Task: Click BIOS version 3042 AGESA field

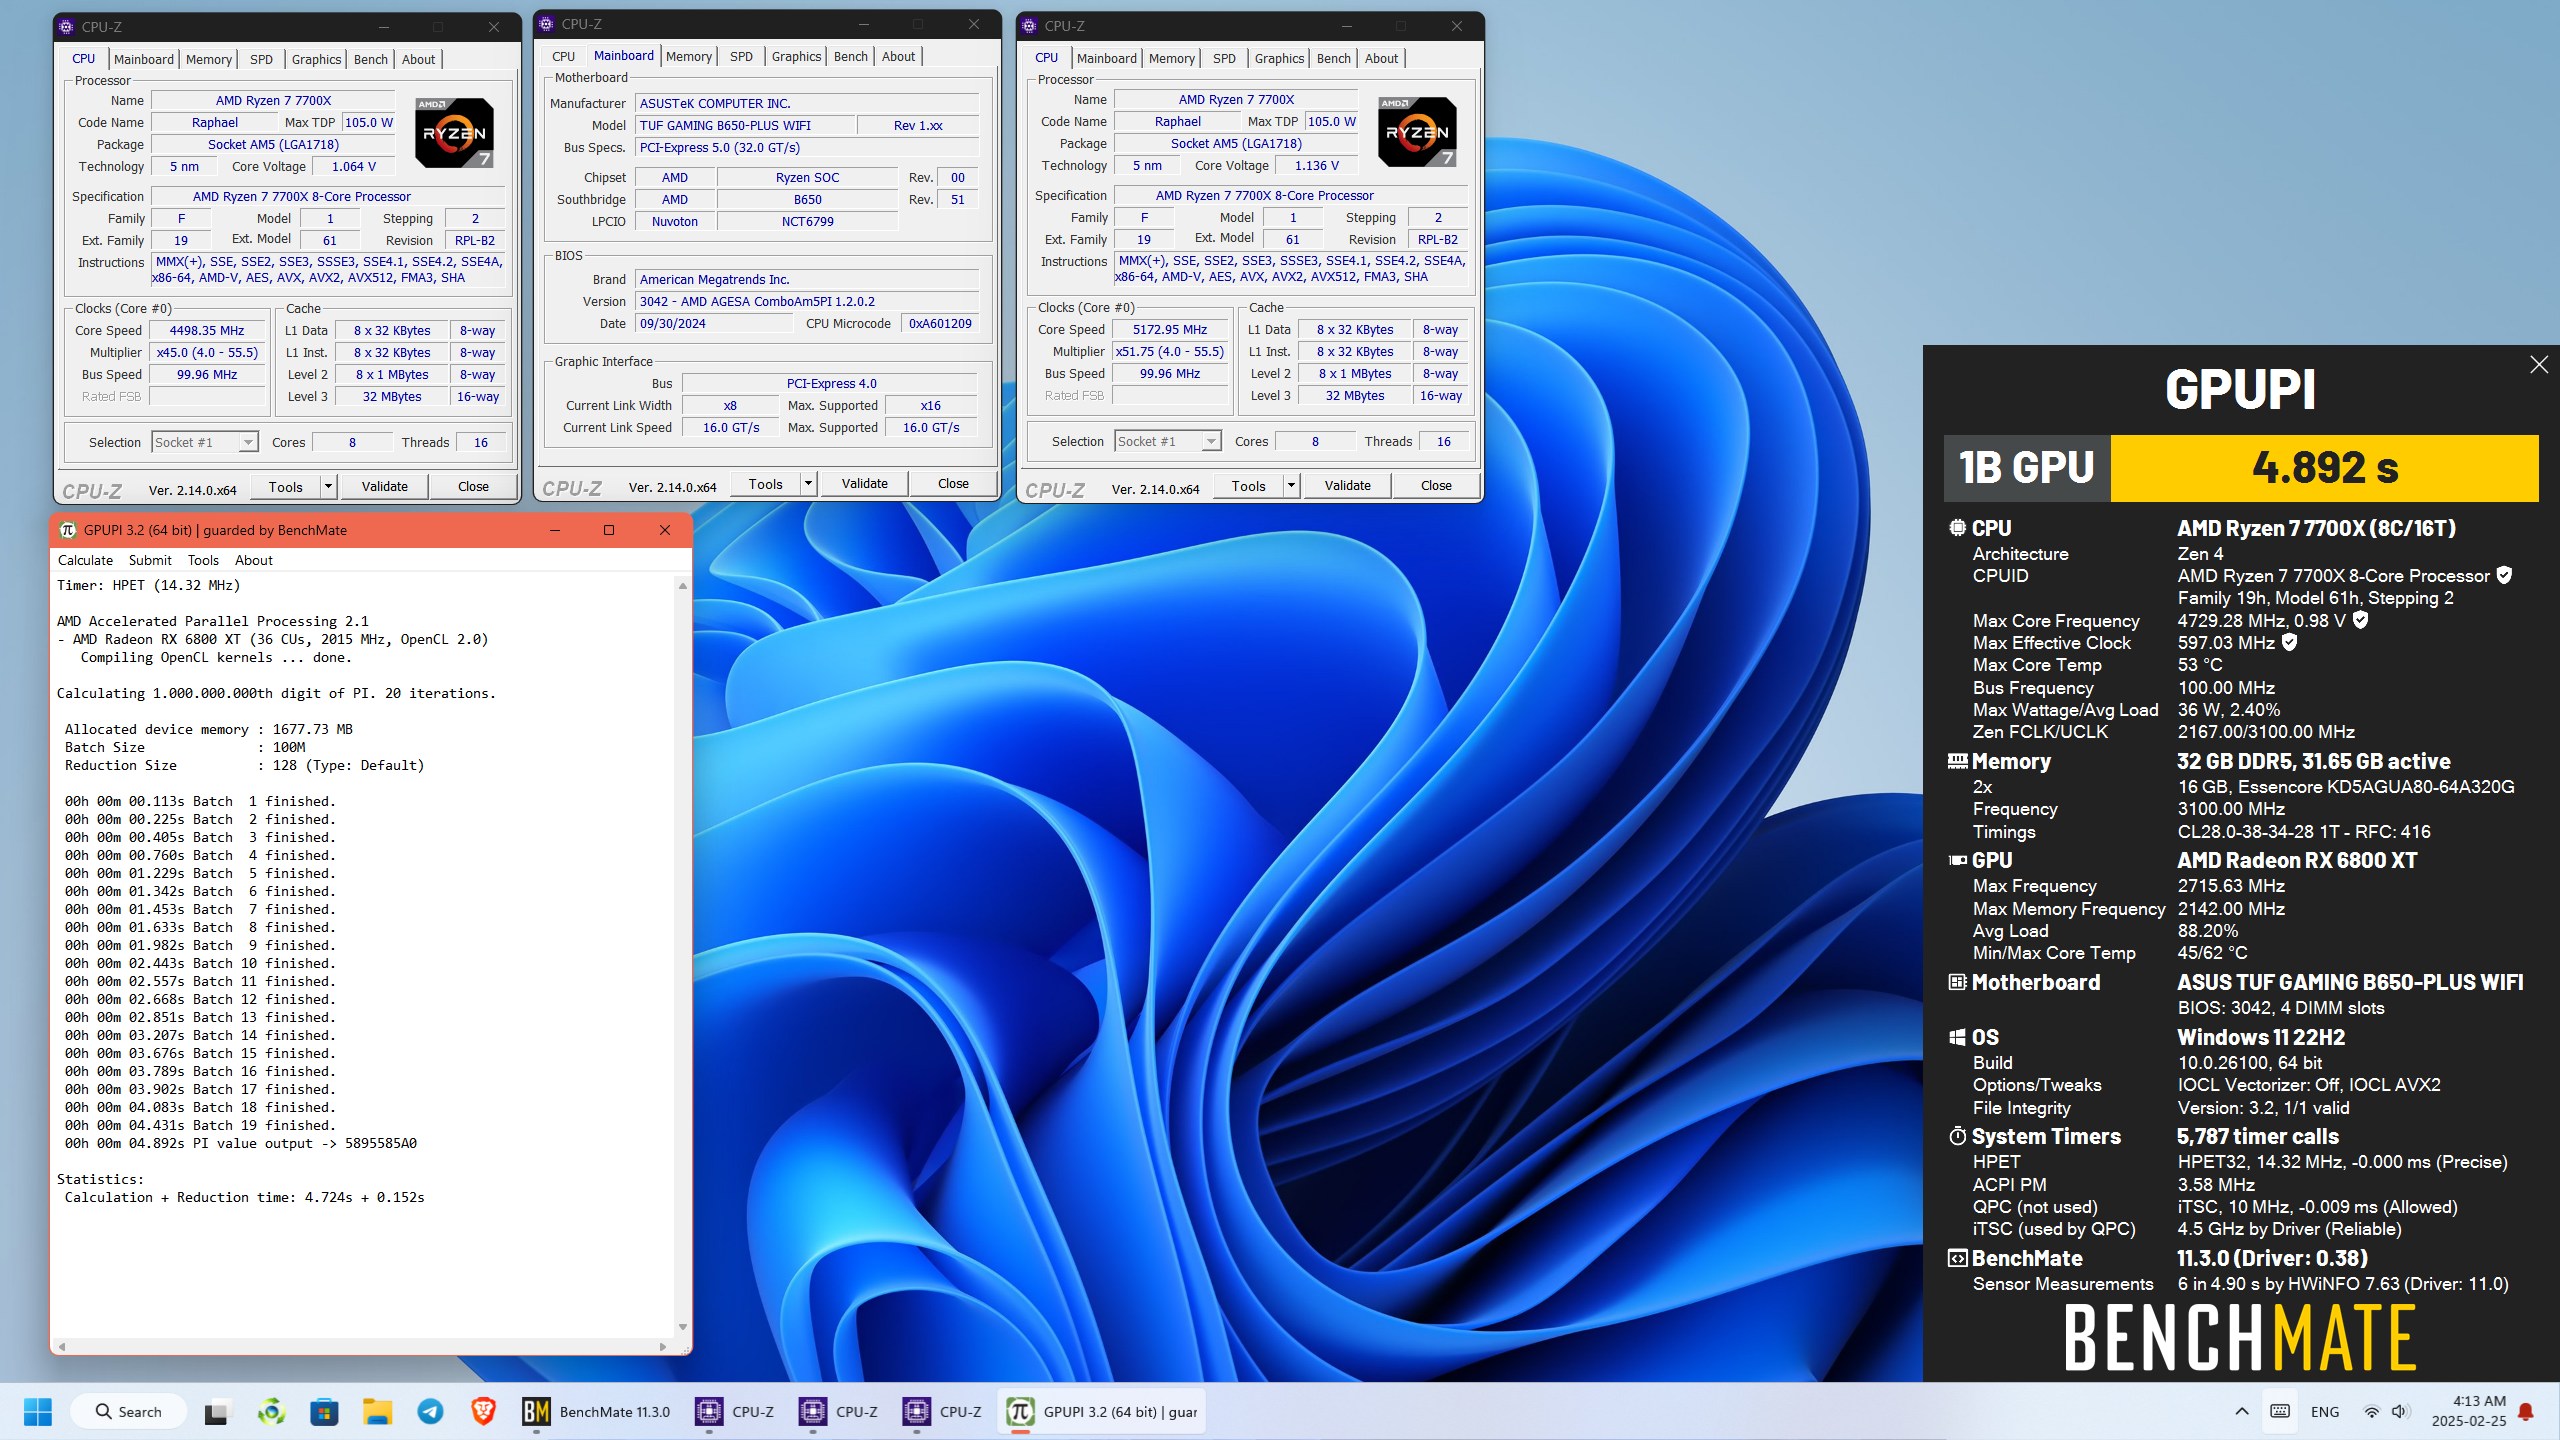Action: (x=808, y=302)
